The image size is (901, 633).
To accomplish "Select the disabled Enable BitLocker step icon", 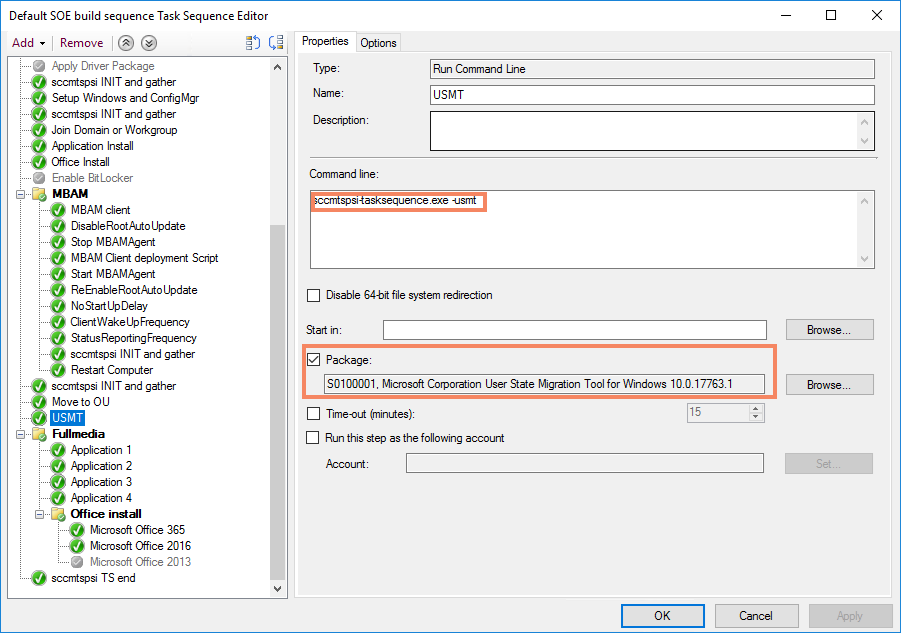I will 39,178.
